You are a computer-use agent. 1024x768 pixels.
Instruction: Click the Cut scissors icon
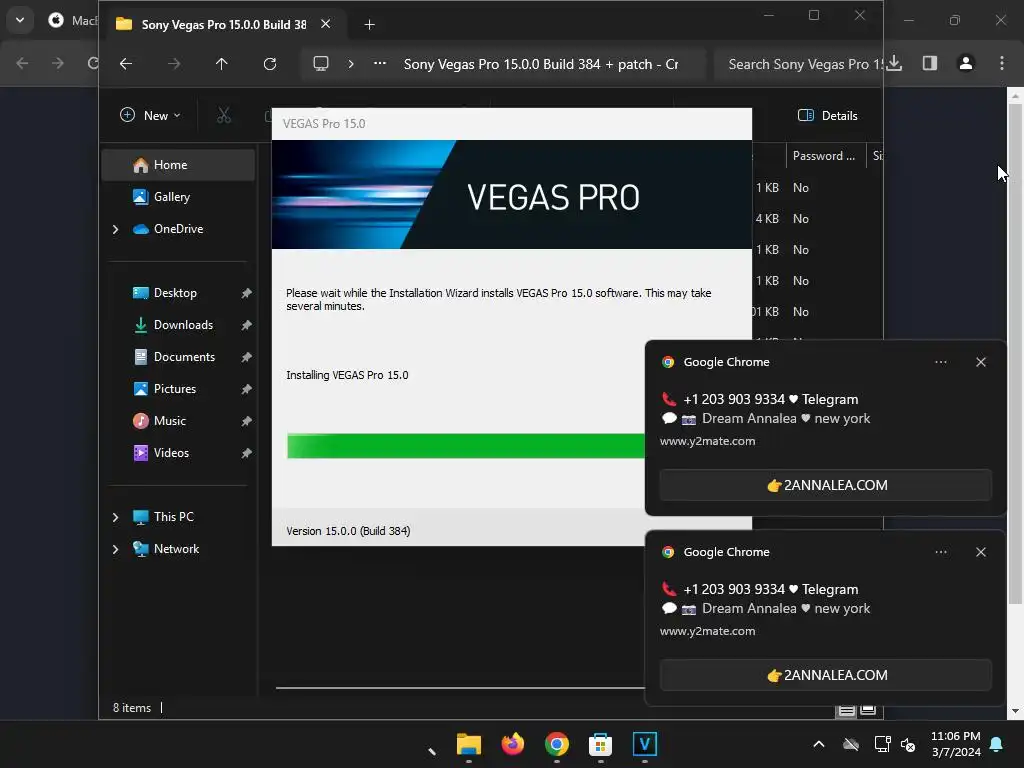click(x=224, y=116)
